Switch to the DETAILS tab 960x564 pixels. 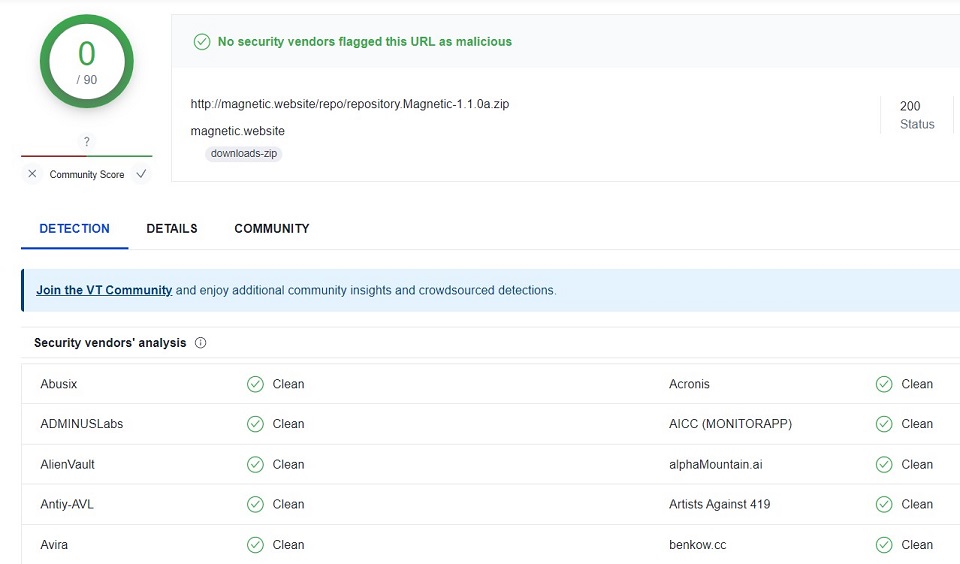click(x=172, y=228)
